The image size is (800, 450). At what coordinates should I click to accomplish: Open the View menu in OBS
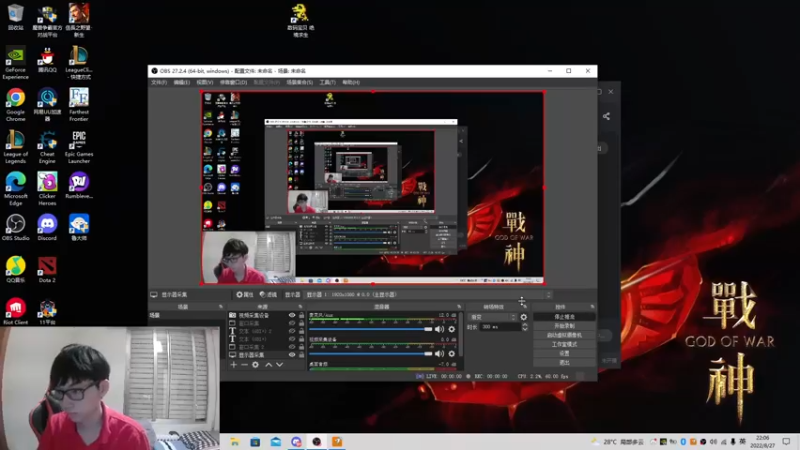tap(205, 82)
